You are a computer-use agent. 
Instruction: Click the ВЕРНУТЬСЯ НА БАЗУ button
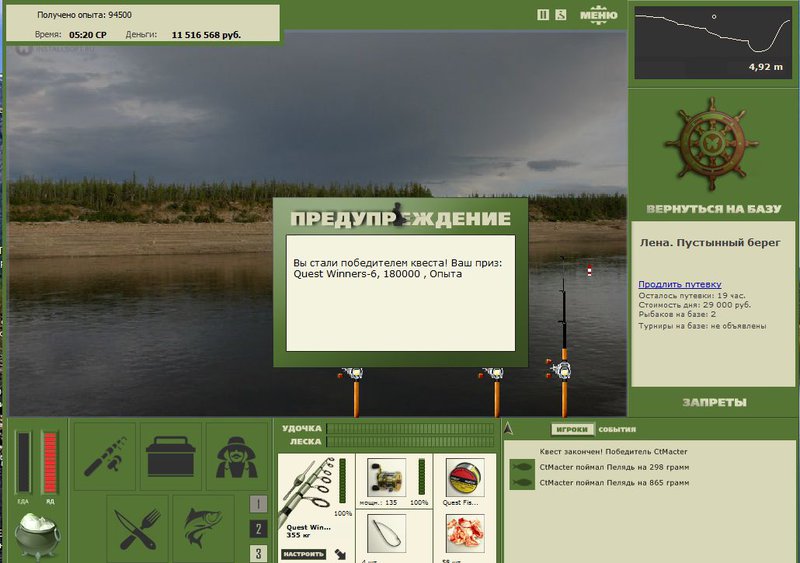[x=714, y=209]
